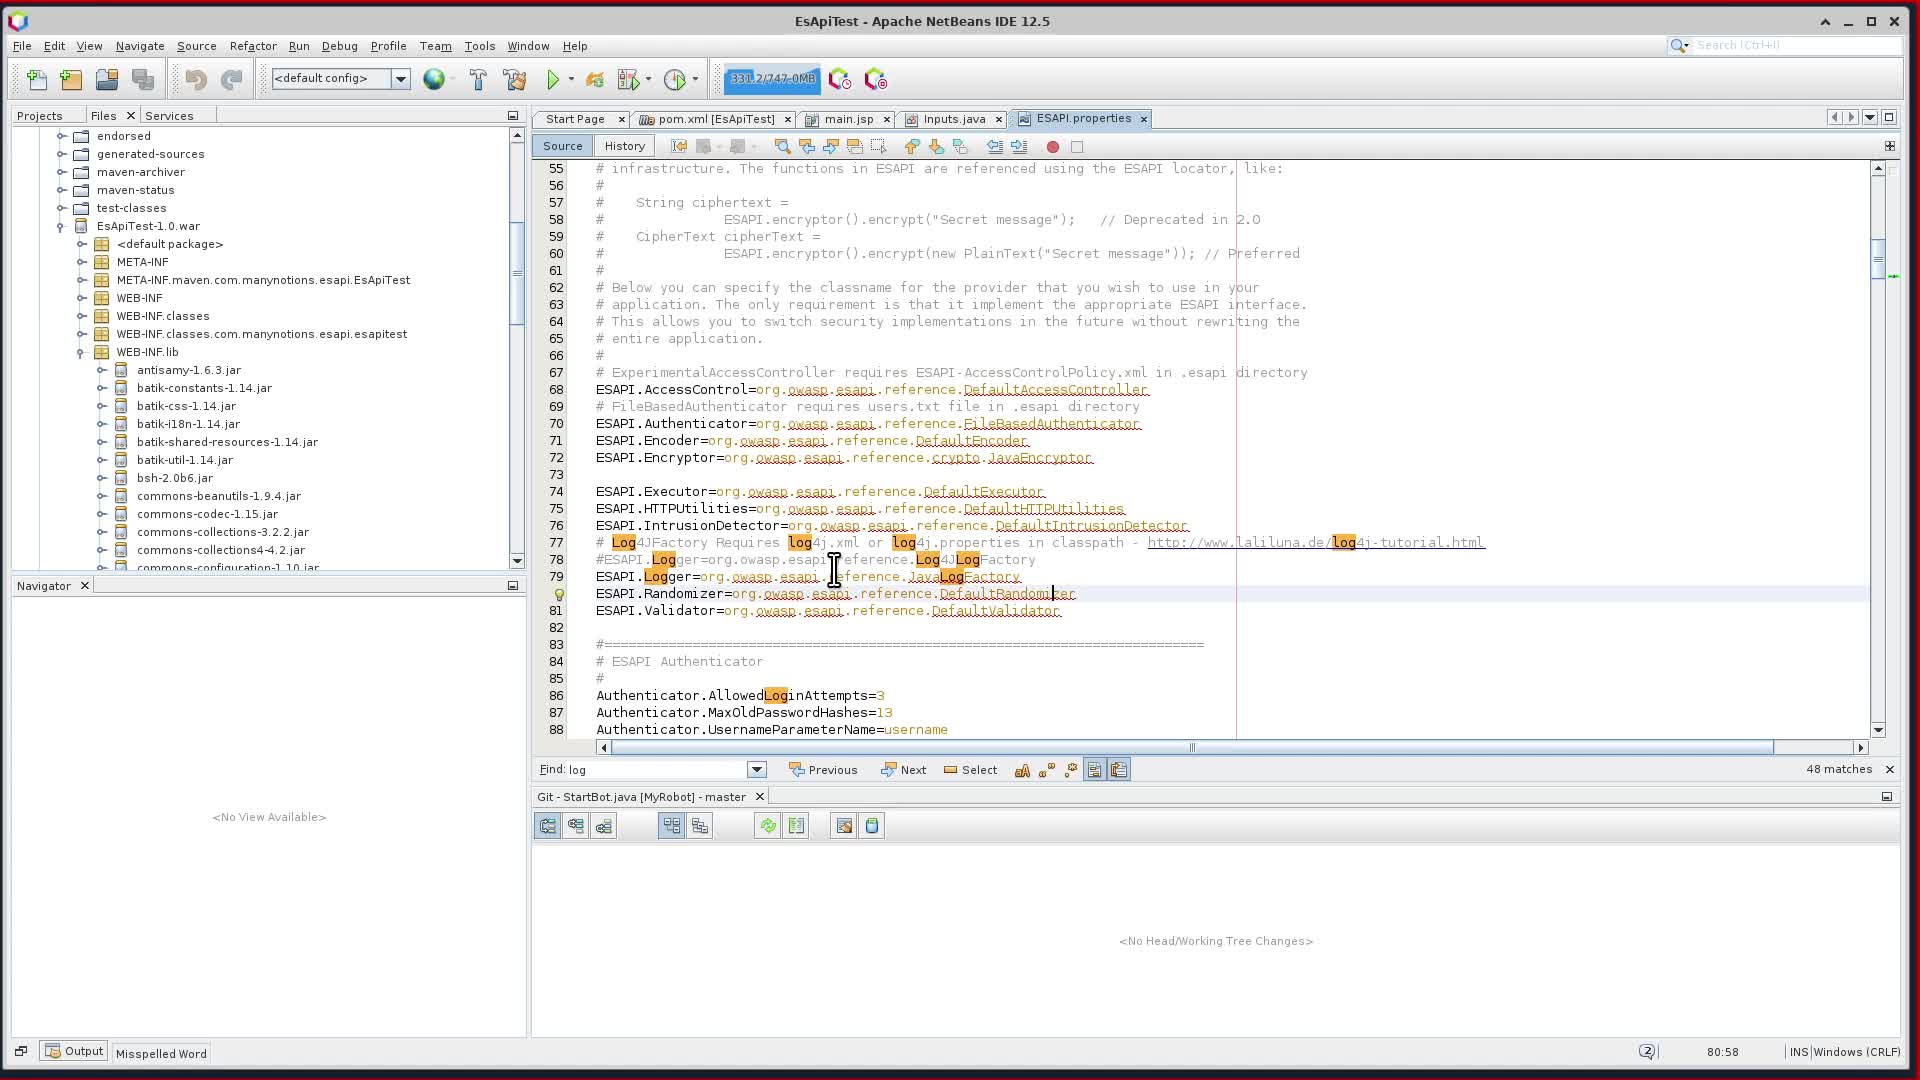Build the project with hammer icon

coord(479,79)
